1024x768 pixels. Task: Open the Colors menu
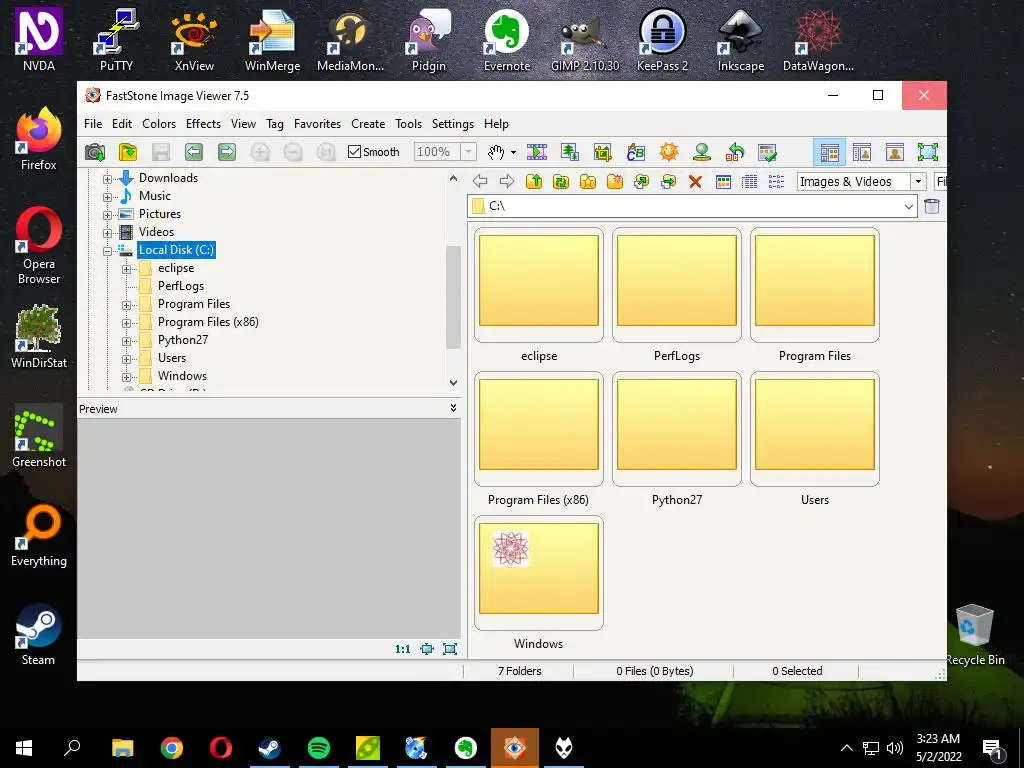159,123
